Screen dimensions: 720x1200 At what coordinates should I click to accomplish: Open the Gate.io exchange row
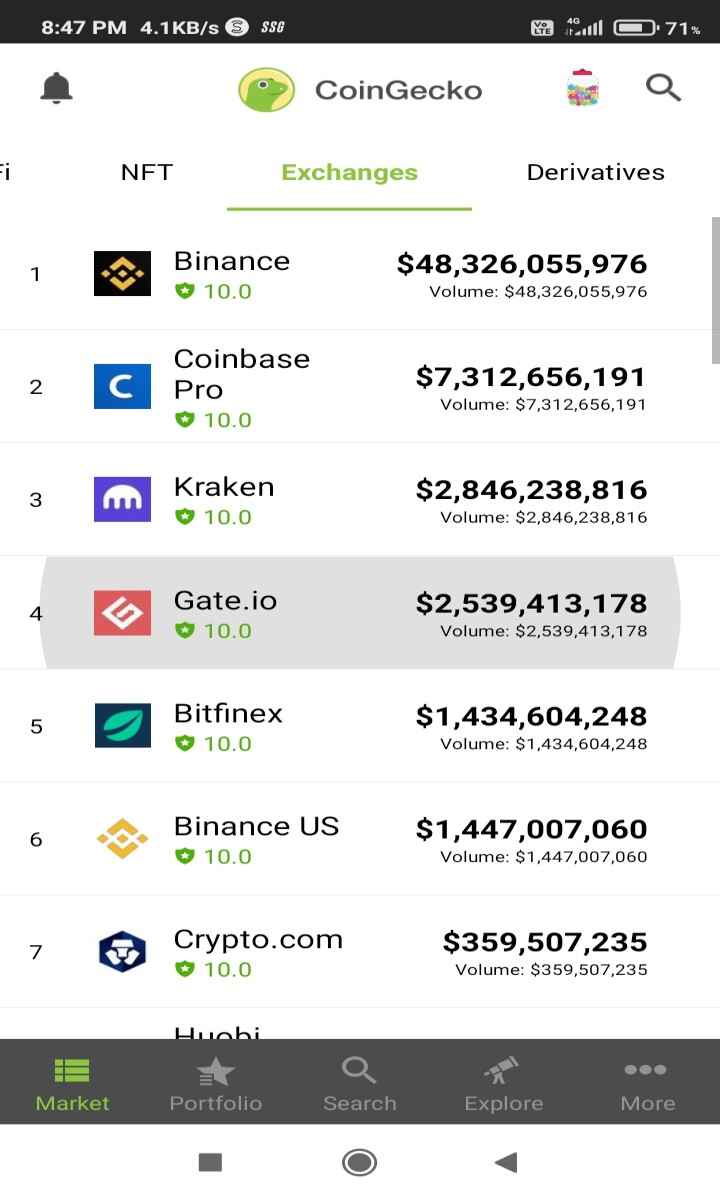point(360,612)
